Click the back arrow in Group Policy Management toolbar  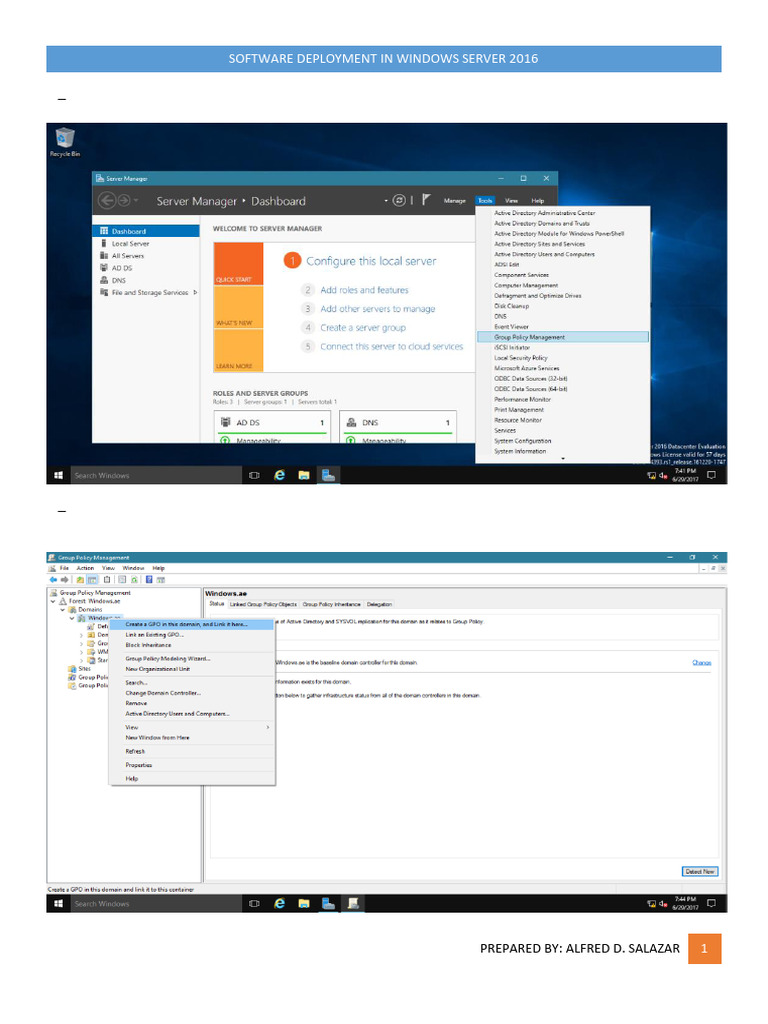[x=53, y=579]
